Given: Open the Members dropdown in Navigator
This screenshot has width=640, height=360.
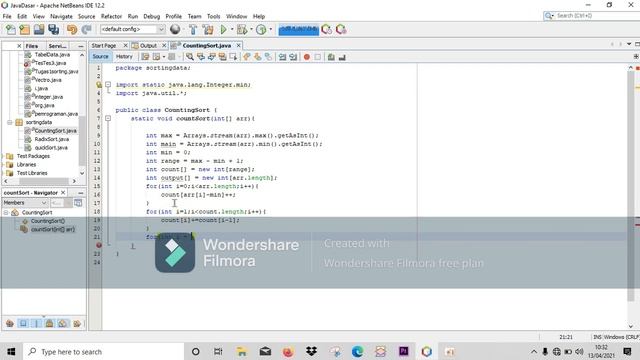Looking at the screenshot, I should tap(25, 203).
